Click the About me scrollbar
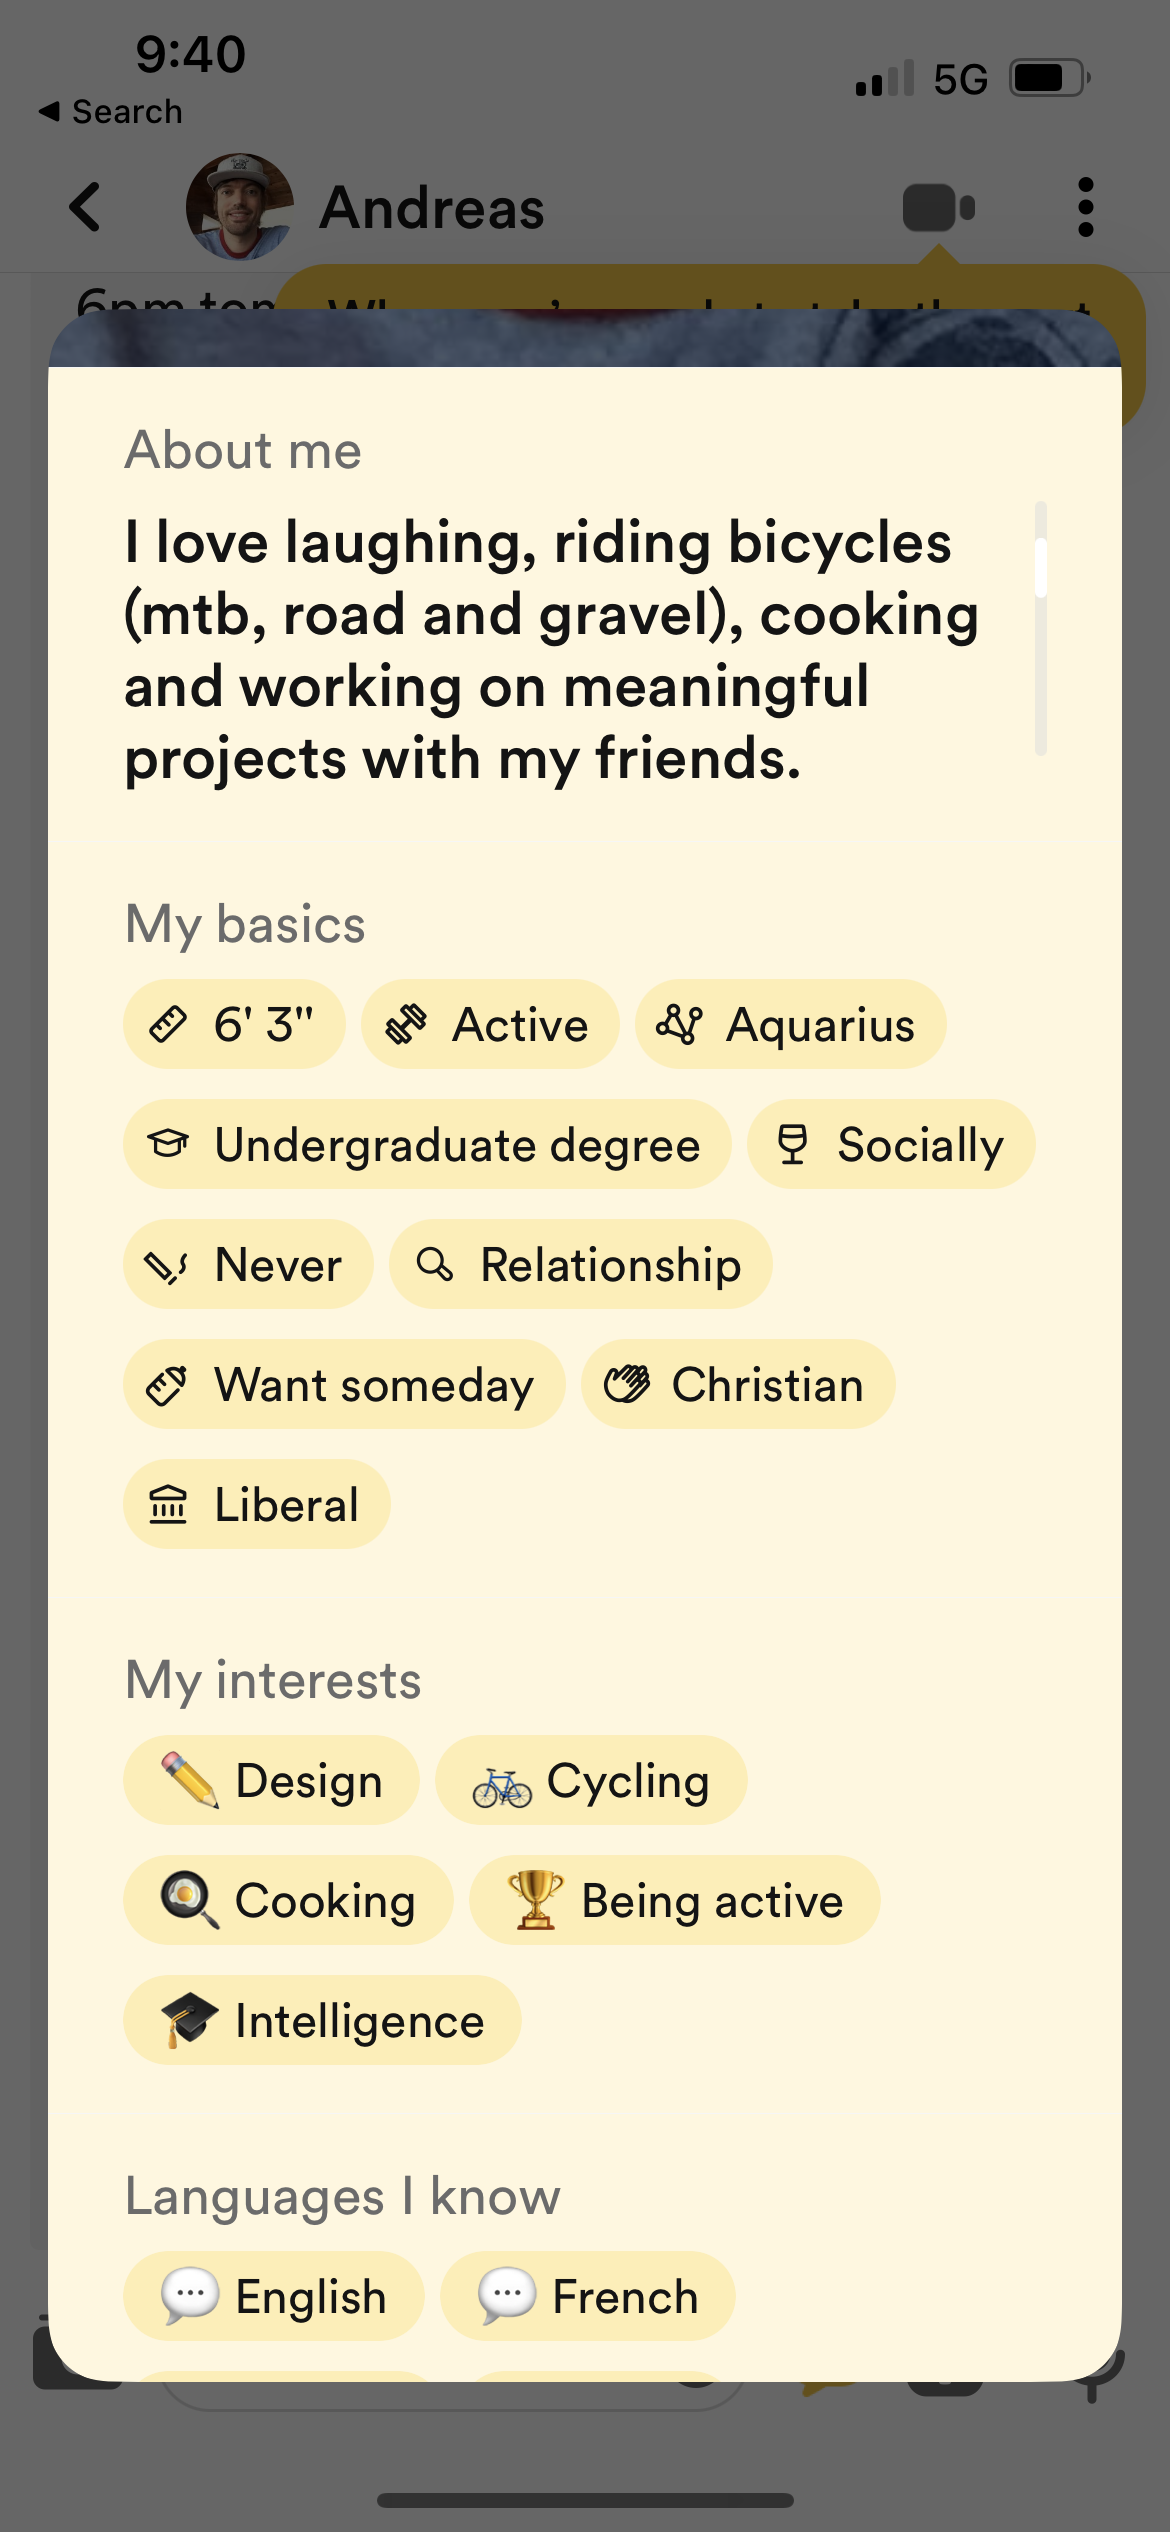1170x2532 pixels. coord(1041,628)
